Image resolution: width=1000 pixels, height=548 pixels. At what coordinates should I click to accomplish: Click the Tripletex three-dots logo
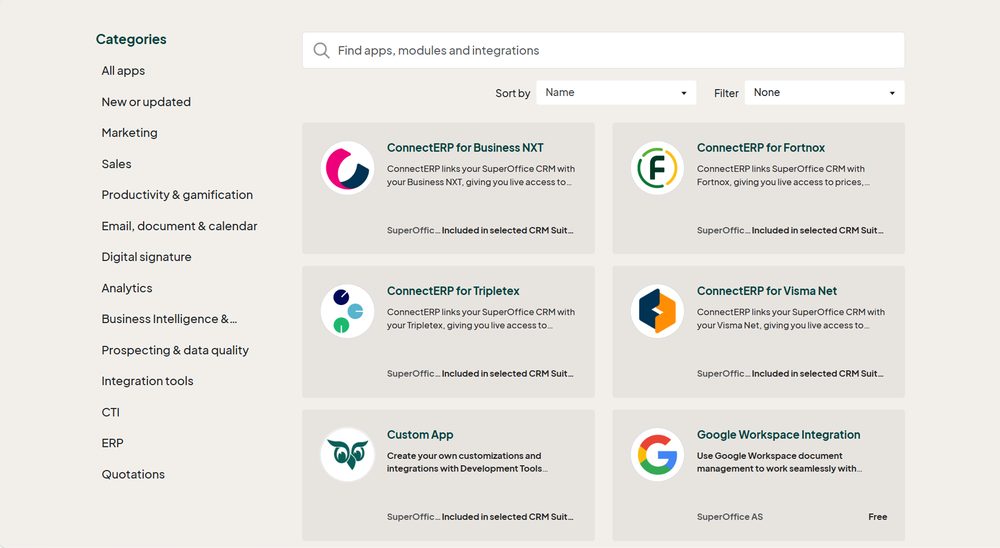(348, 311)
